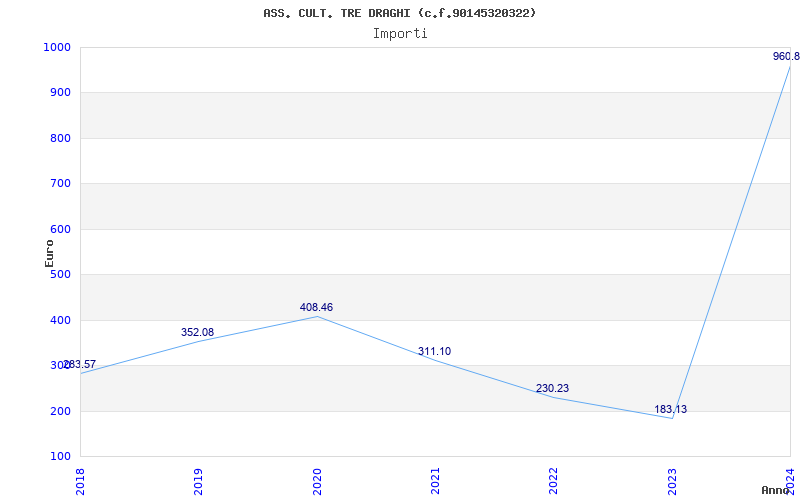
Task: Click the 400 y-axis tick label
Action: click(59, 320)
